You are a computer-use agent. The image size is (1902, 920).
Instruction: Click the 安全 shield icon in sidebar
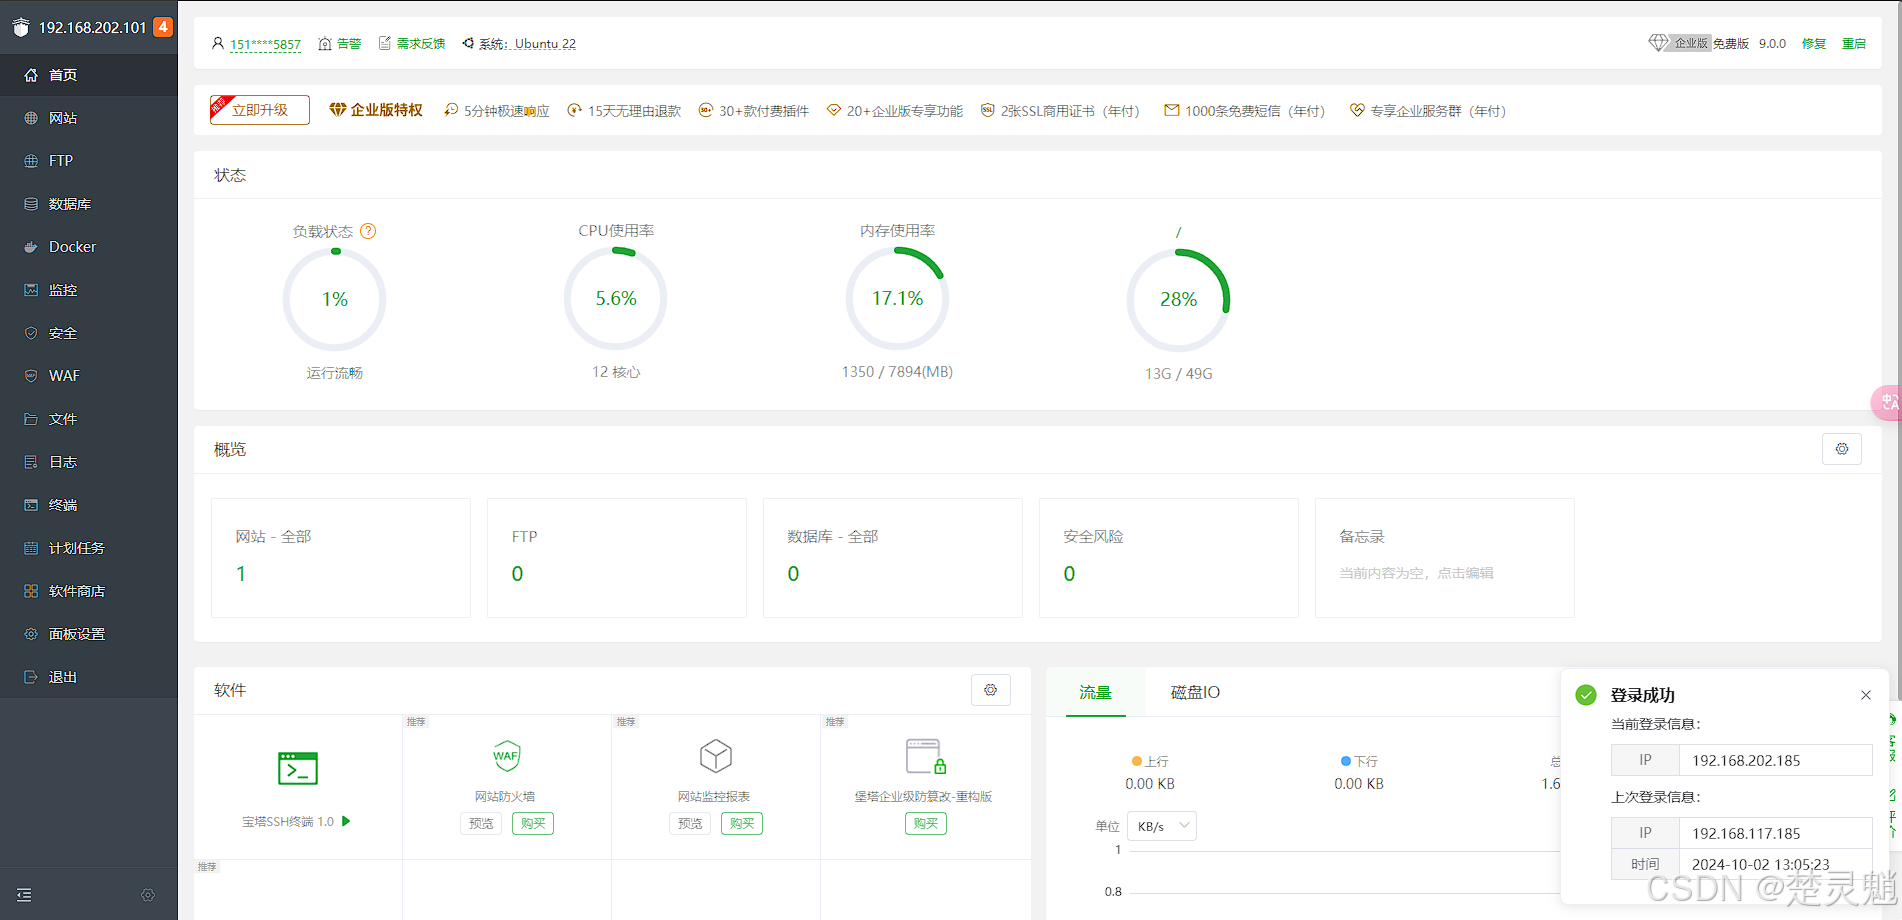[x=31, y=333]
